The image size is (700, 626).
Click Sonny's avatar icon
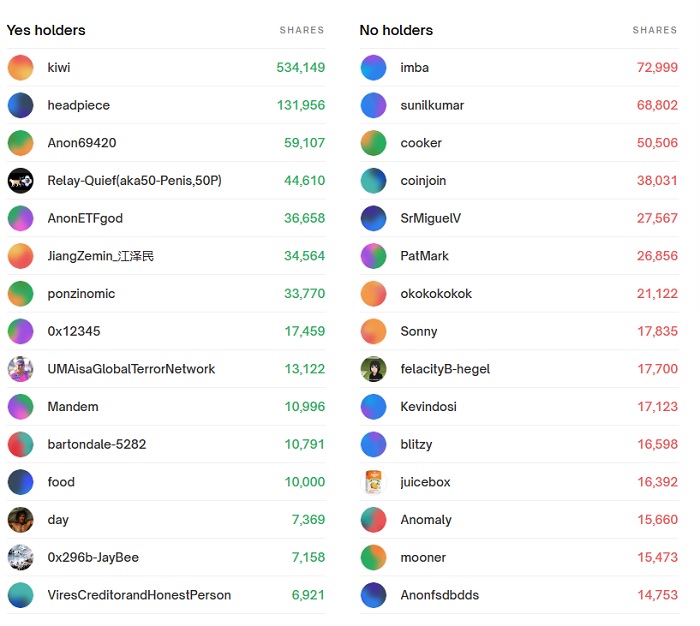373,331
